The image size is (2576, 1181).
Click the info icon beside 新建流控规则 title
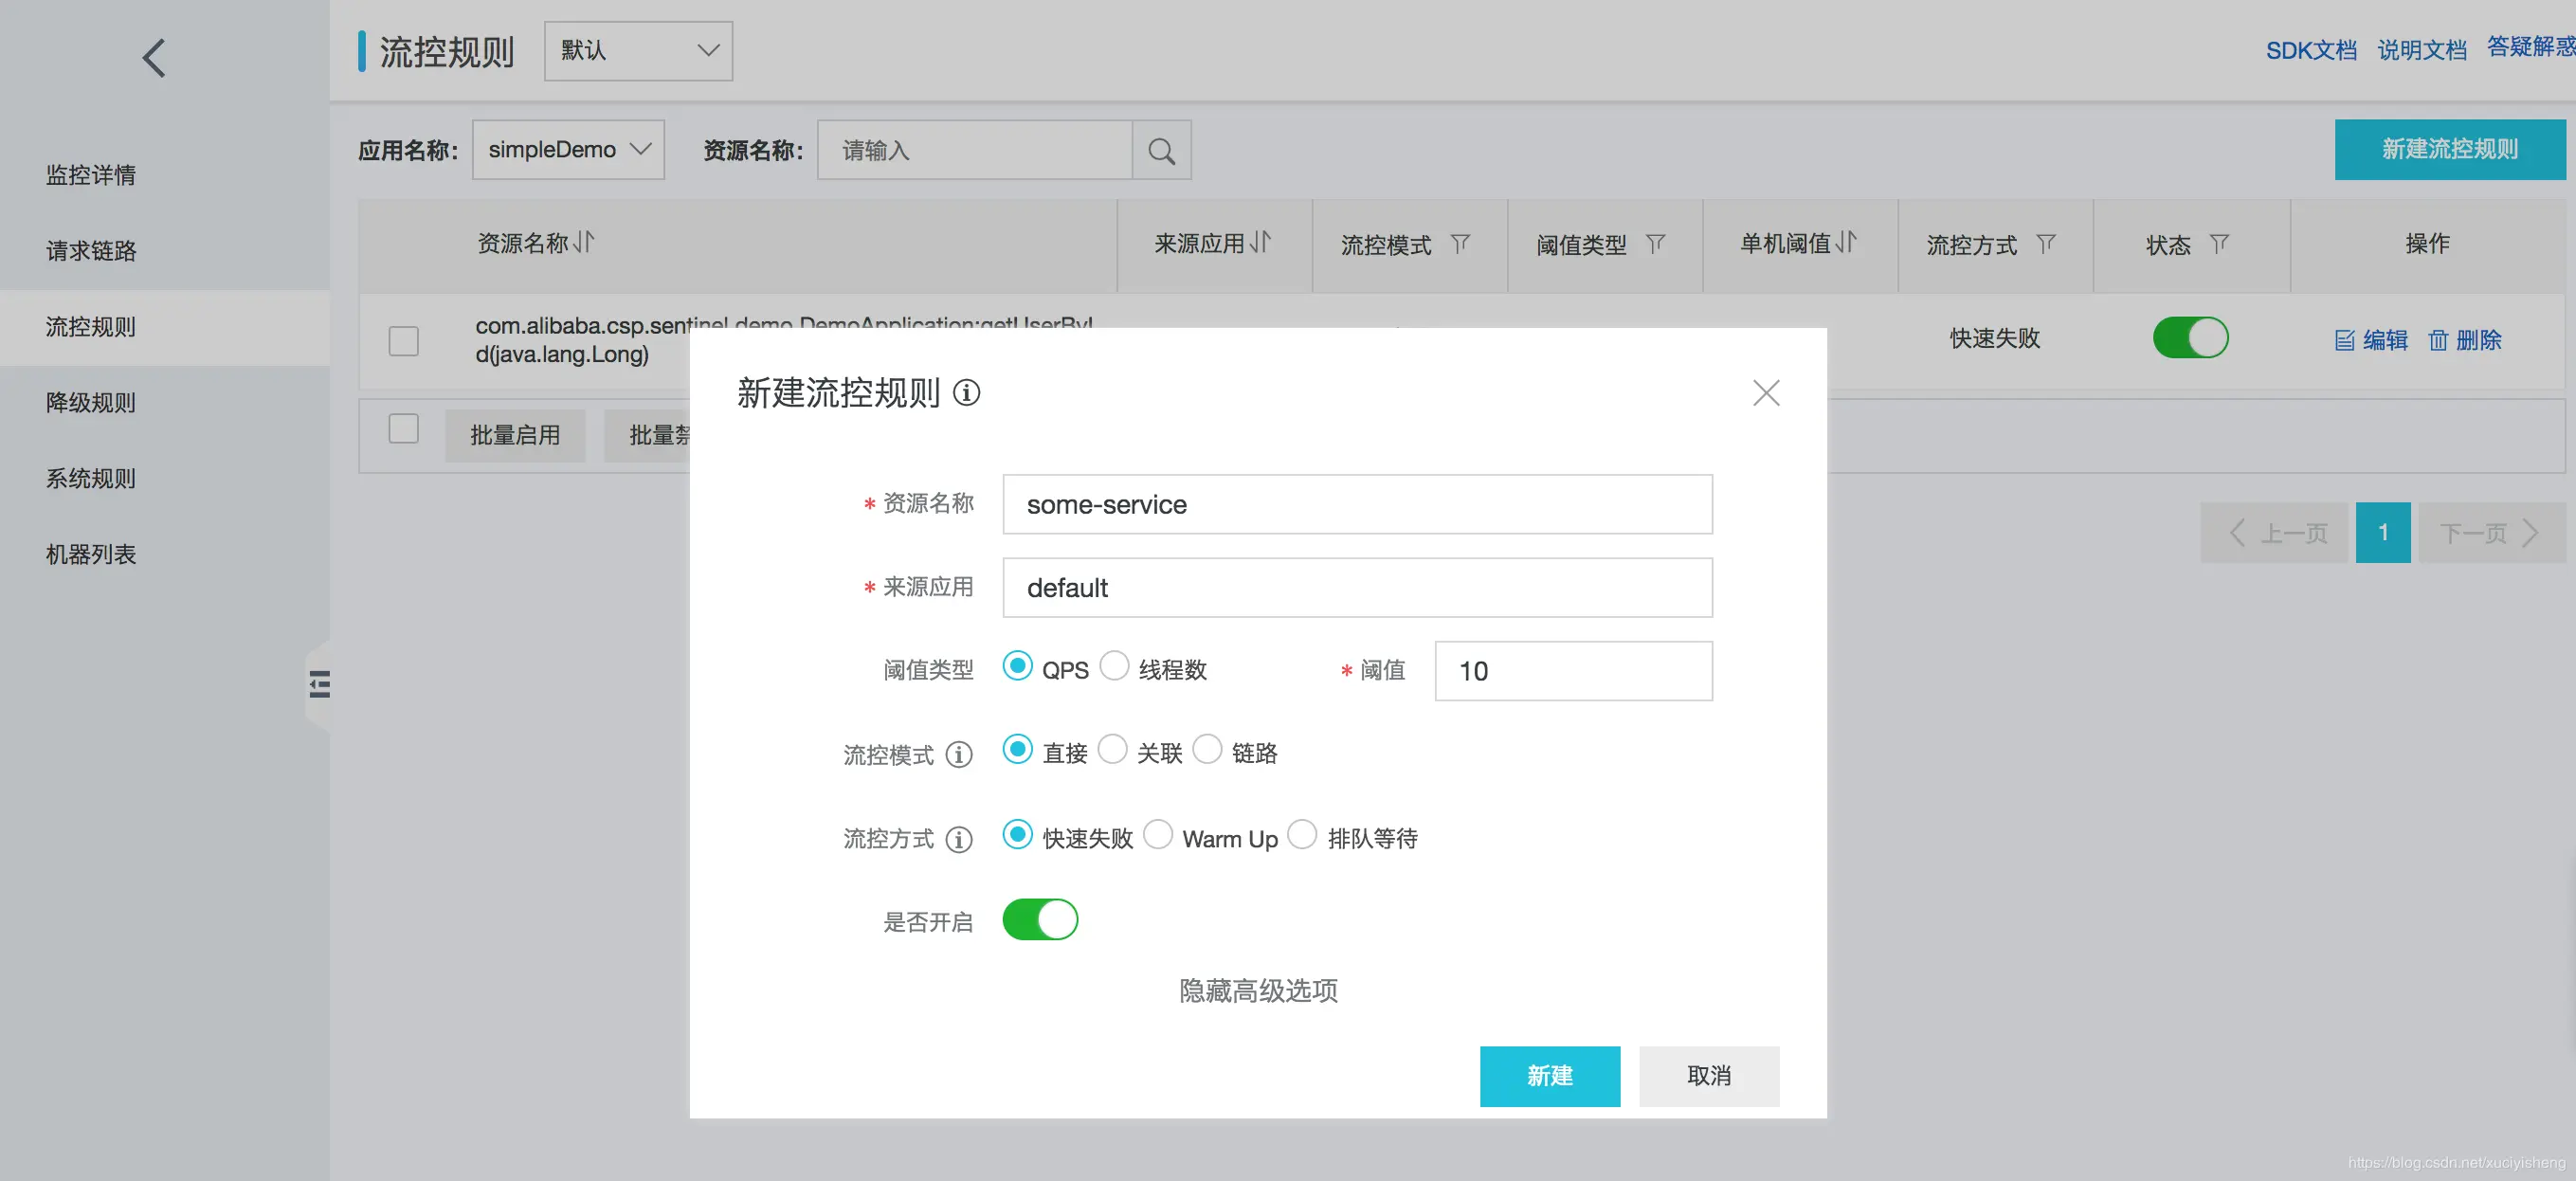(966, 393)
